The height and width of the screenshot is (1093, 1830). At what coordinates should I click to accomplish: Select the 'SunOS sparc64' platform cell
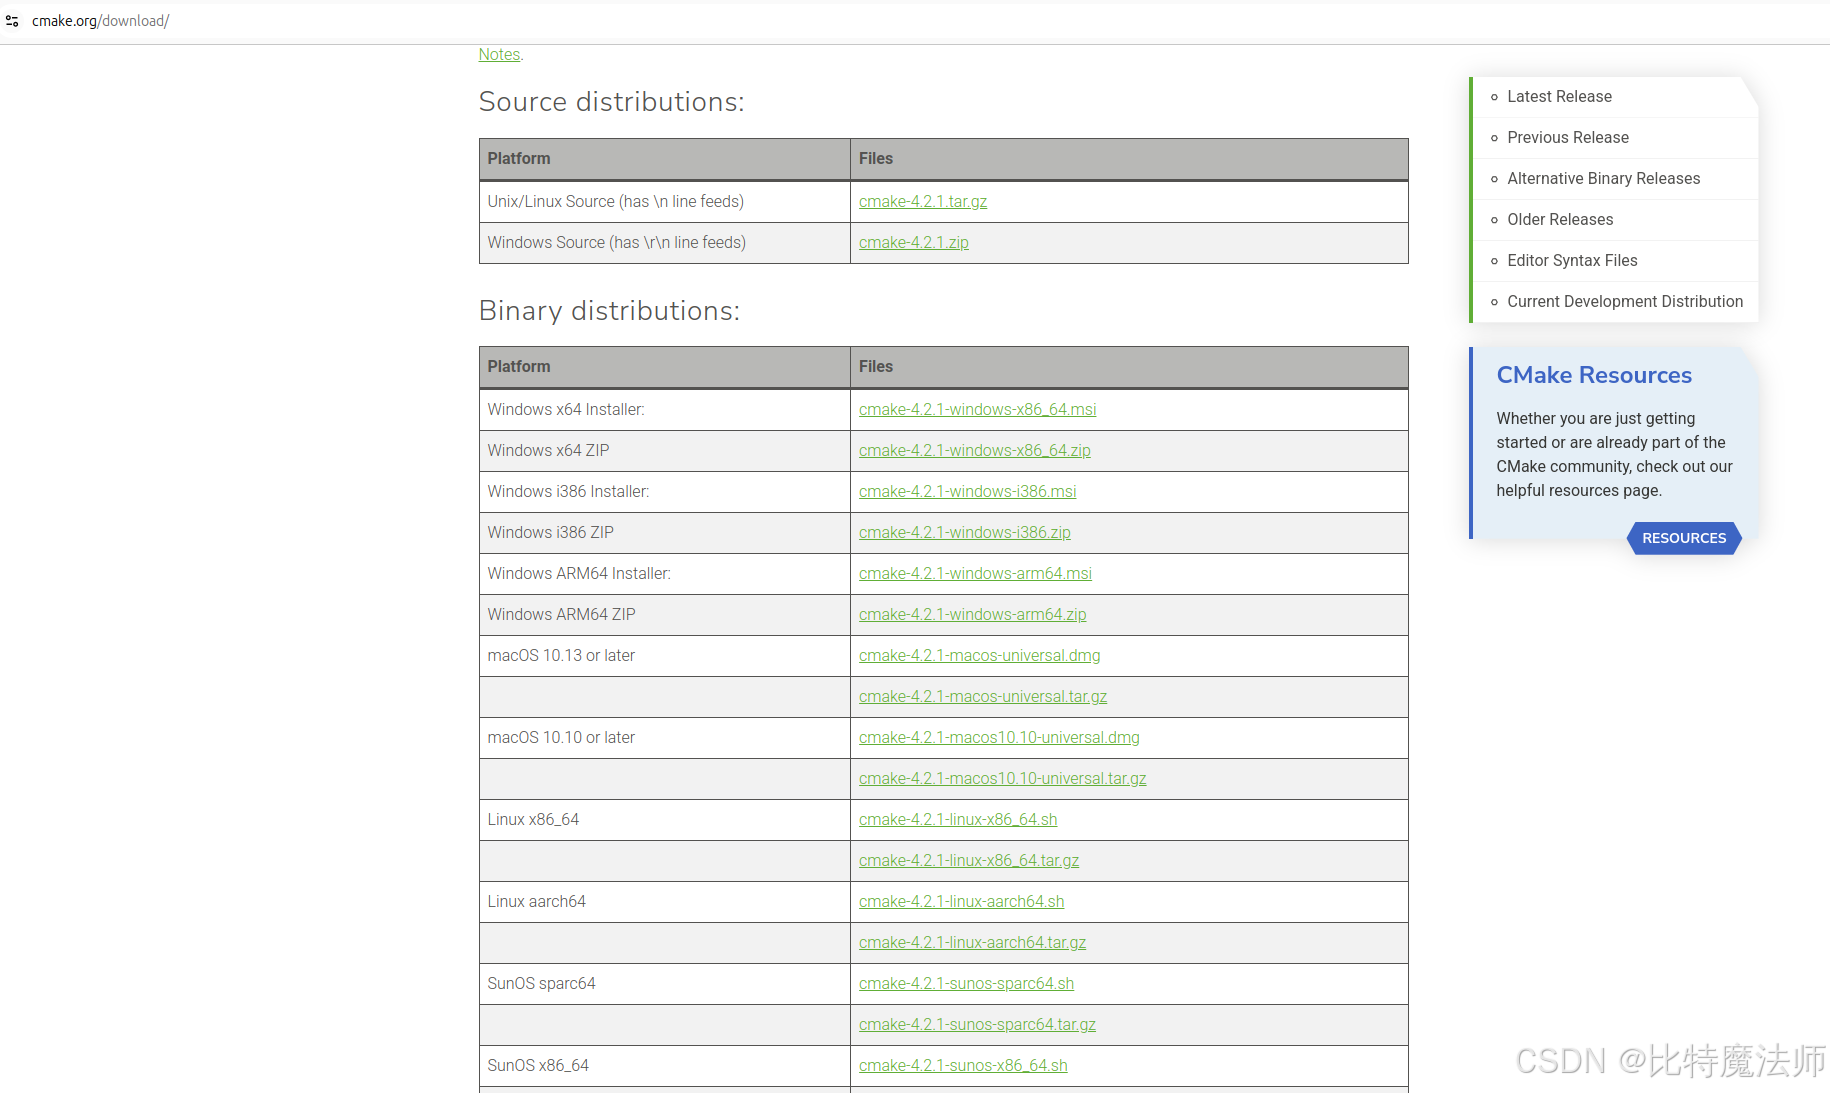click(x=665, y=984)
